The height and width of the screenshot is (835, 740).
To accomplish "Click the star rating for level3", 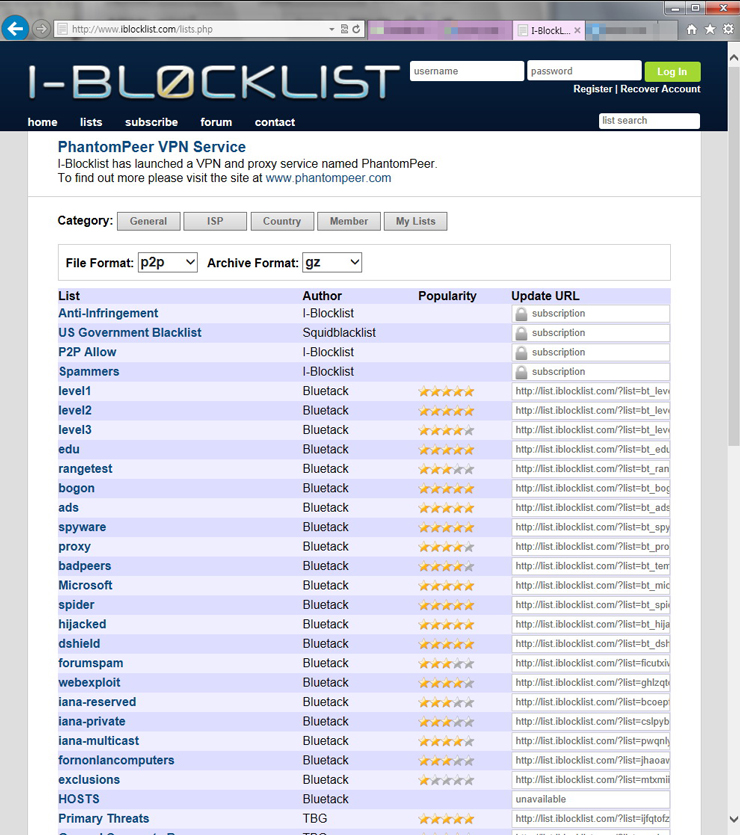I will 446,431.
